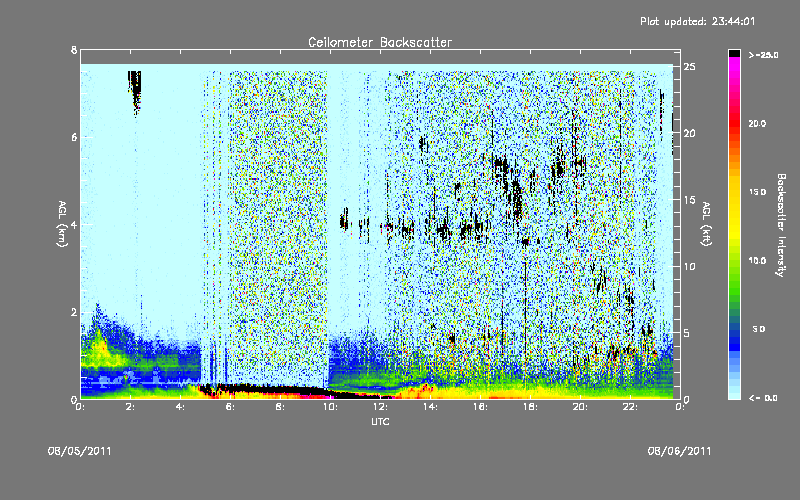The height and width of the screenshot is (500, 800).
Task: Click the black top of the colorbar
Action: click(734, 53)
